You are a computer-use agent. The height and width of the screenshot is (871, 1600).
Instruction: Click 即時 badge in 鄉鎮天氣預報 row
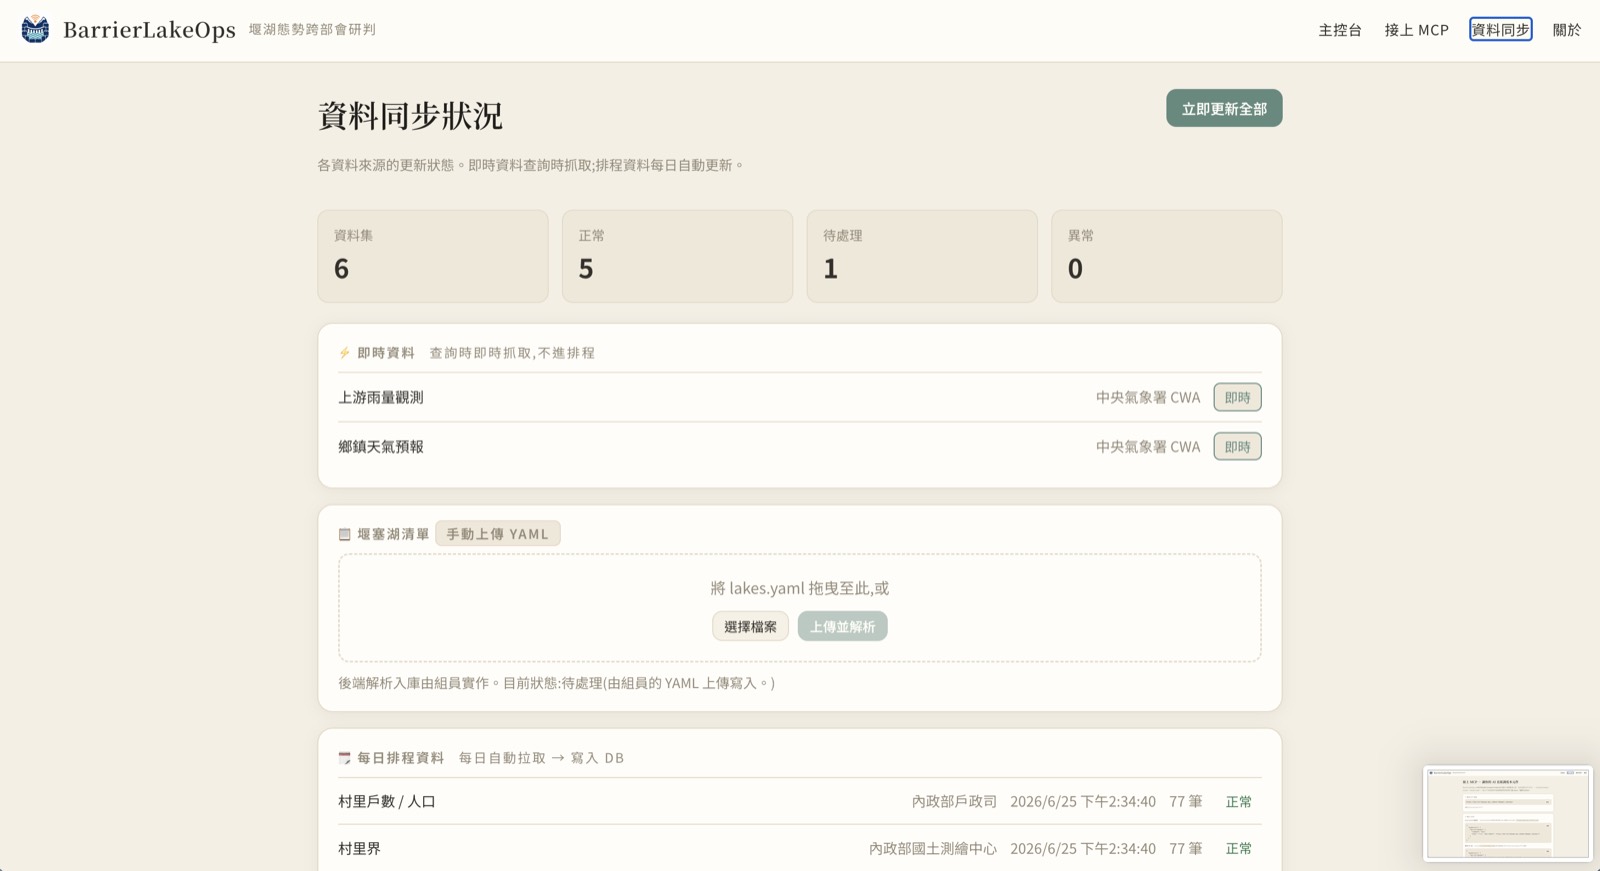click(1237, 446)
